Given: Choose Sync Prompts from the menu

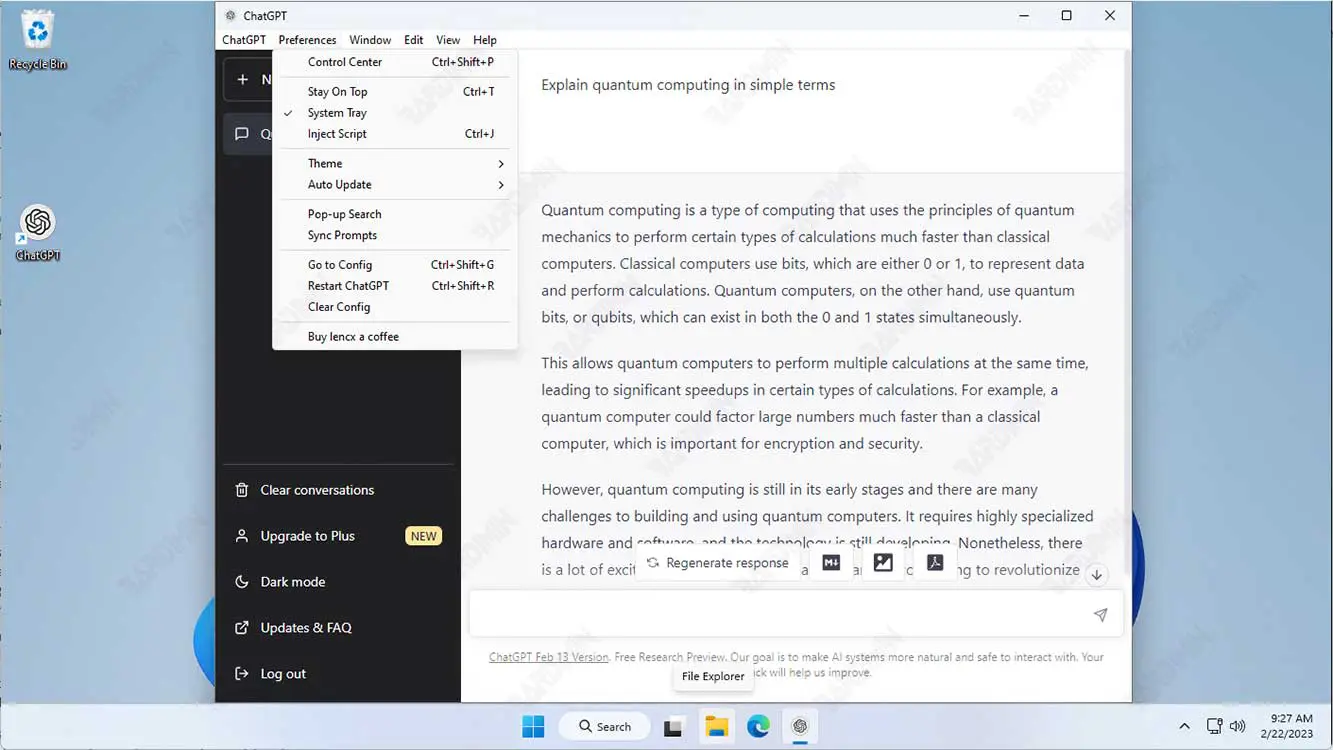Looking at the screenshot, I should pyautogui.click(x=395, y=236).
